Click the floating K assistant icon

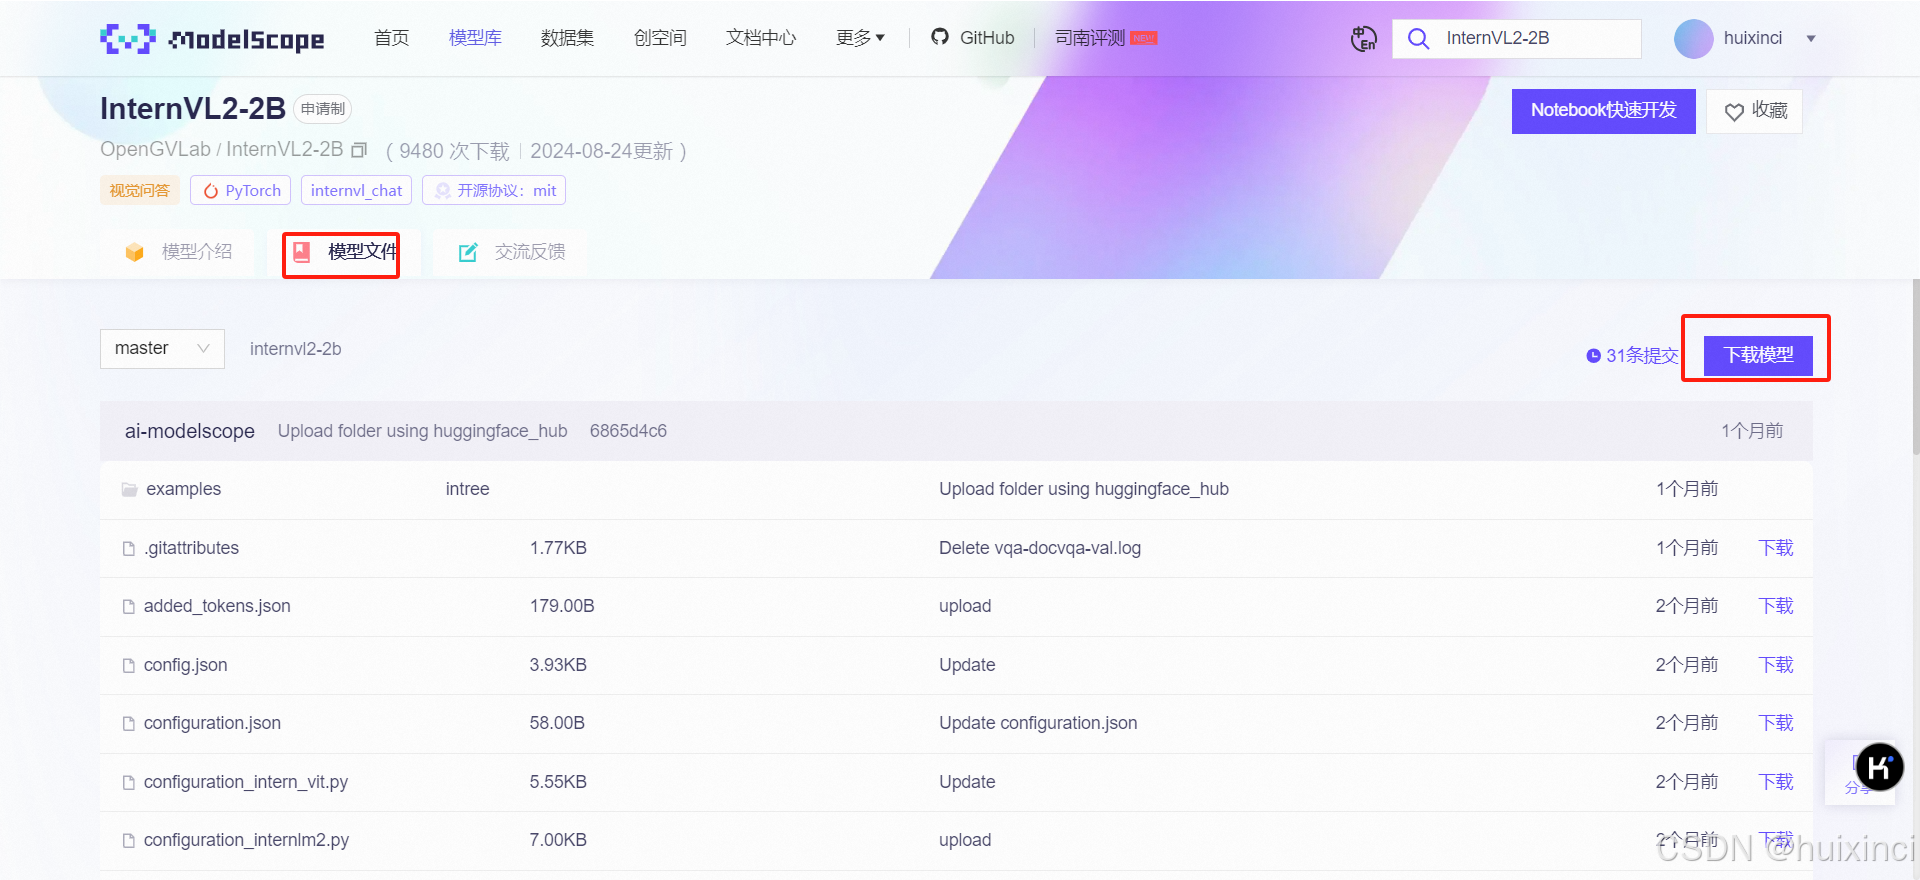pos(1879,767)
